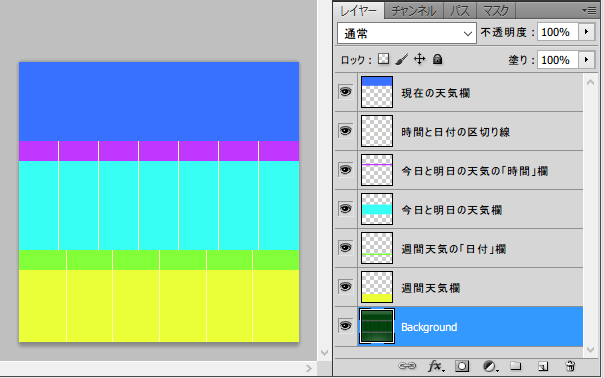Hide the 週間天気欄 layer
The image size is (604, 378).
pos(346,287)
